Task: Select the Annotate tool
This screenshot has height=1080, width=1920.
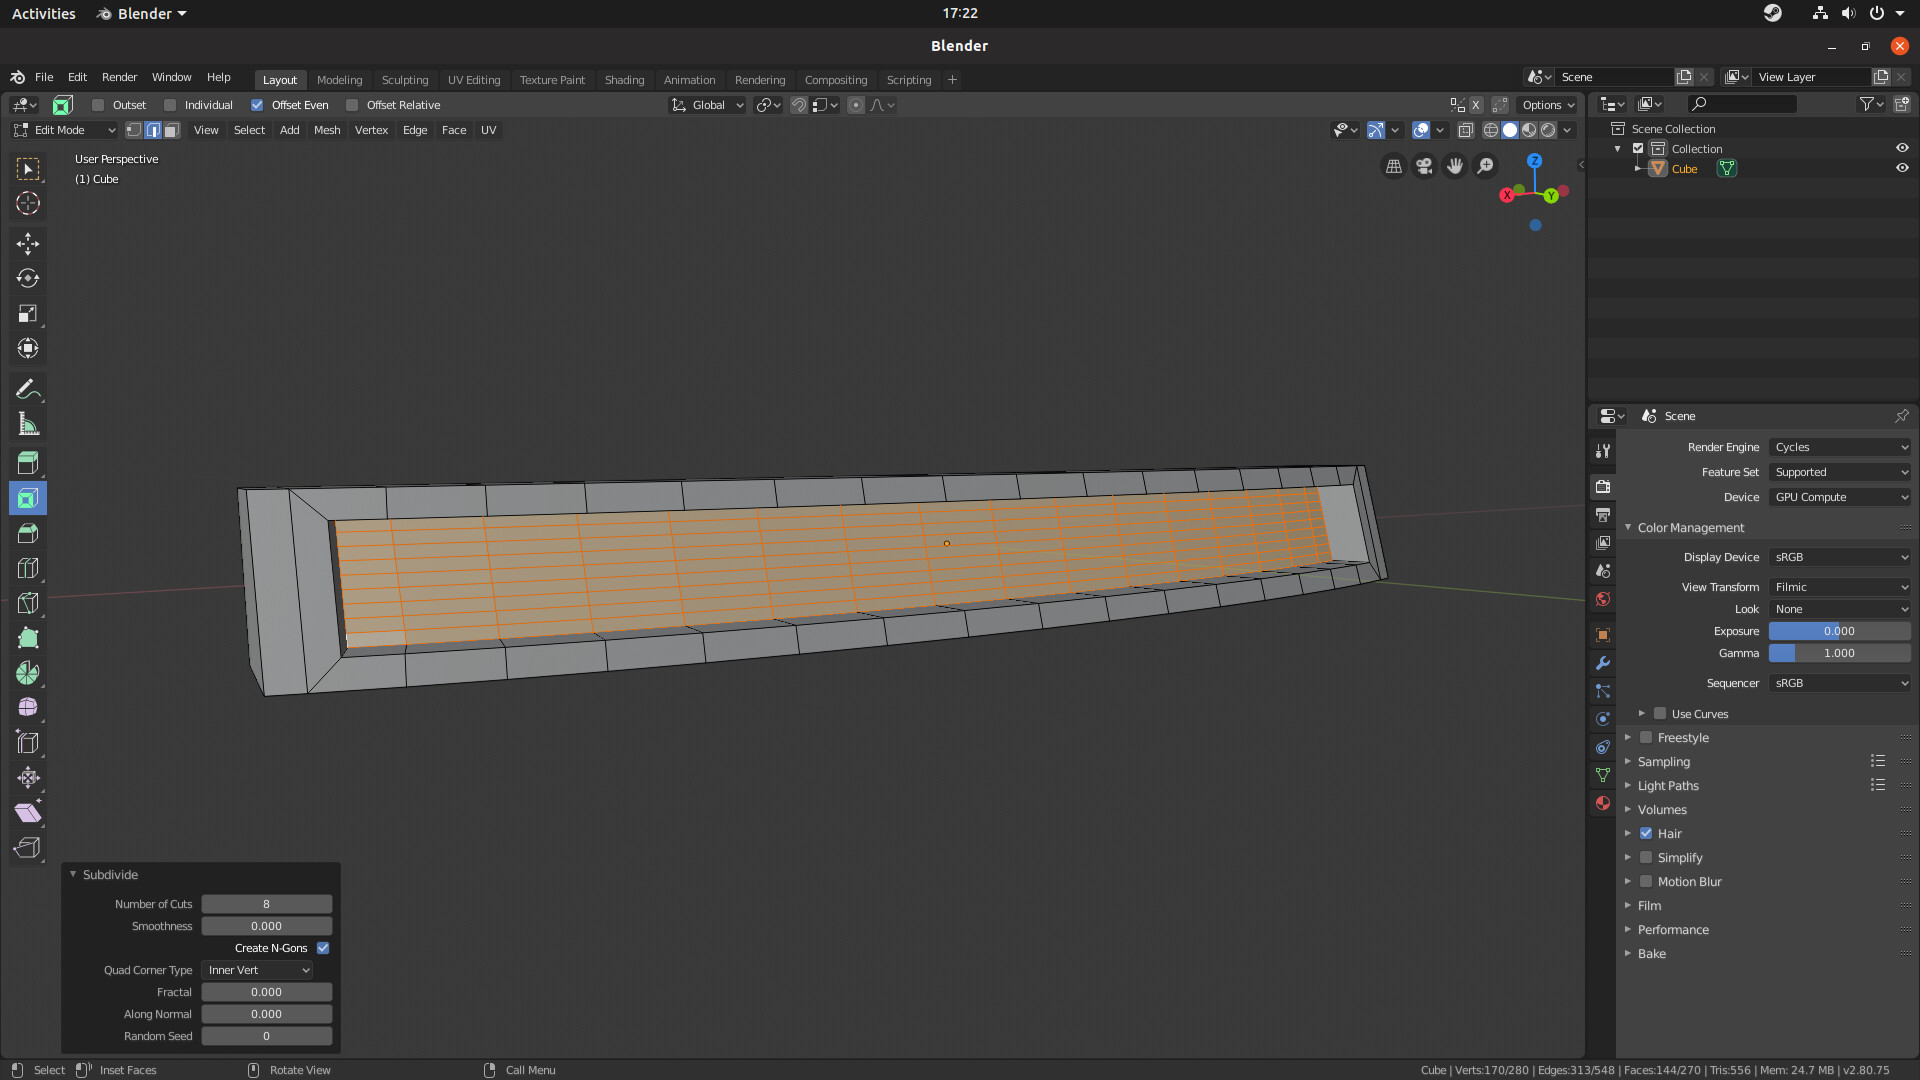Action: [28, 389]
